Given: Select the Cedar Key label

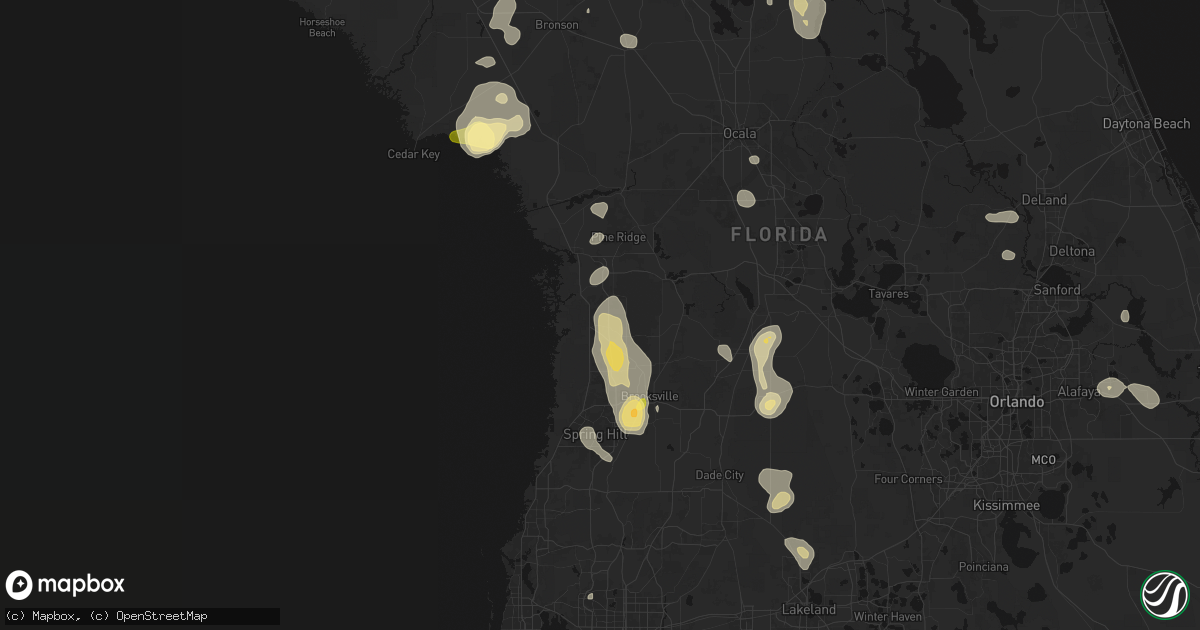Looking at the screenshot, I should (414, 154).
